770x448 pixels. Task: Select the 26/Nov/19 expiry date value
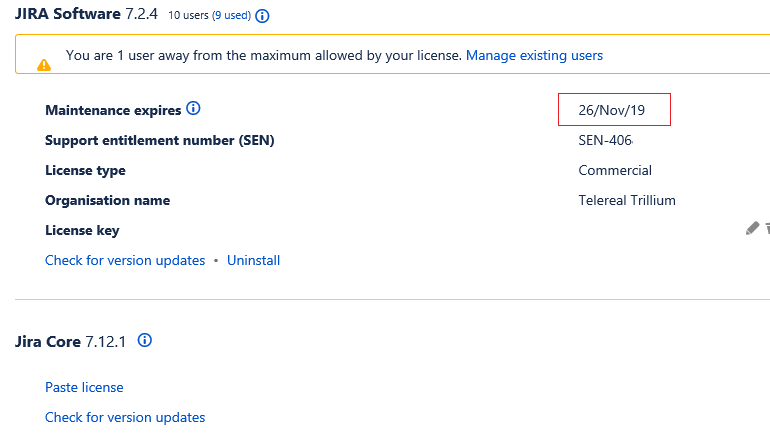611,110
